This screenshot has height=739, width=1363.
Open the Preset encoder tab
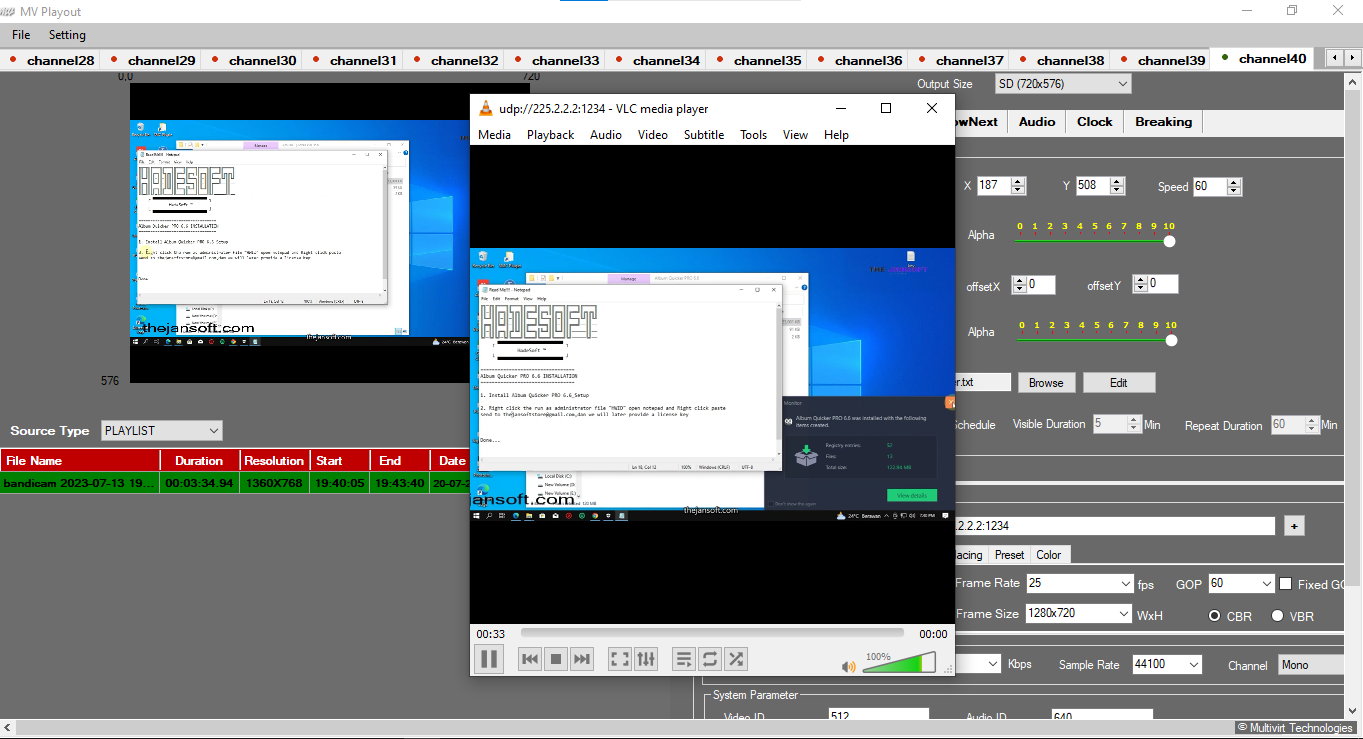pos(1009,554)
